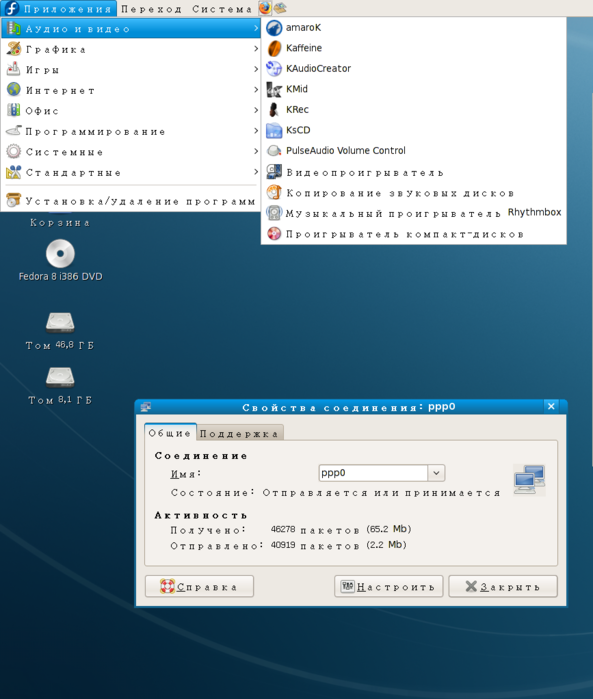Launch amaroK from the audio submenu
Screen dimensions: 593x699
413,28
